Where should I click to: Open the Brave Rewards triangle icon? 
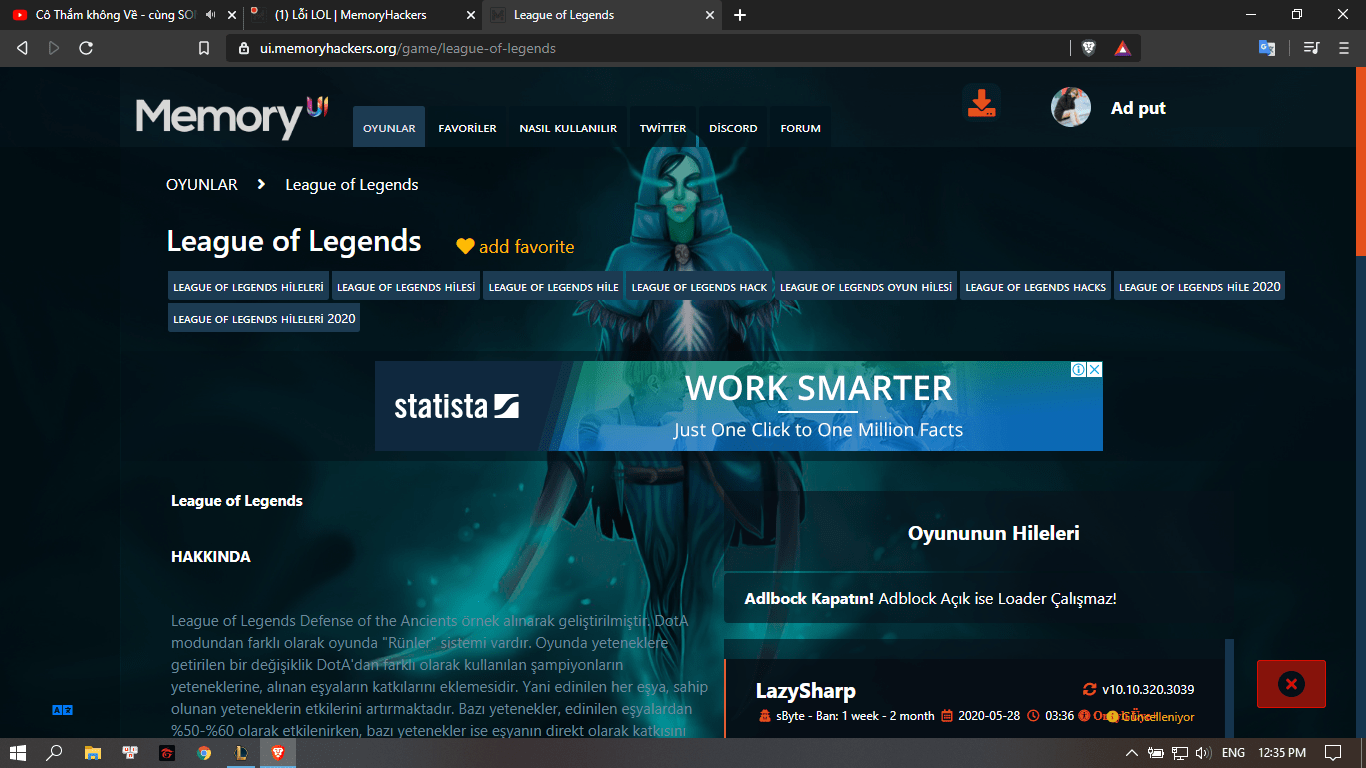pyautogui.click(x=1122, y=48)
